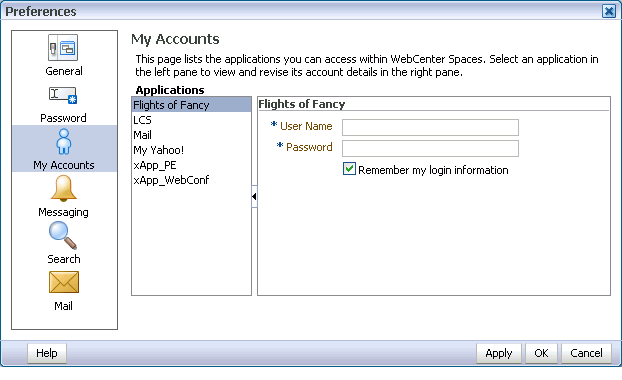Viewport: 622px width, 380px height.
Task: Click the Search sidebar label
Action: tap(64, 259)
